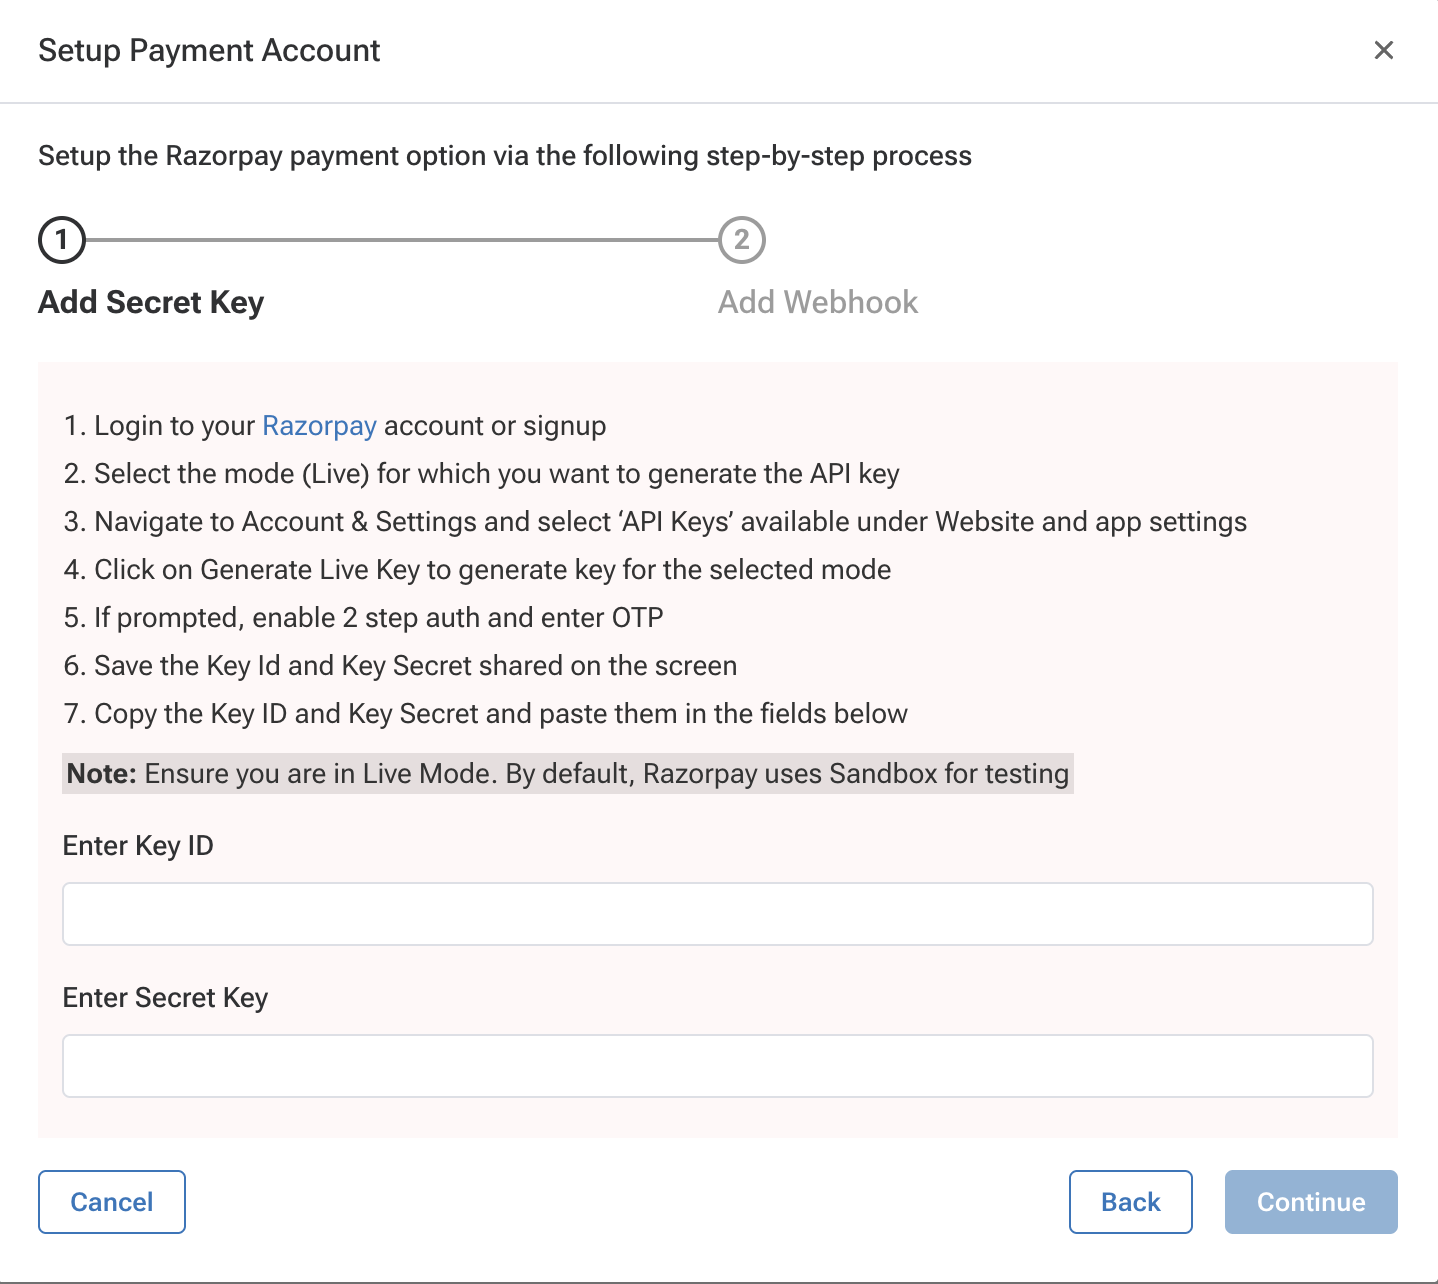Click the 'Enter Key ID' label
The image size is (1438, 1284).
pyautogui.click(x=138, y=846)
